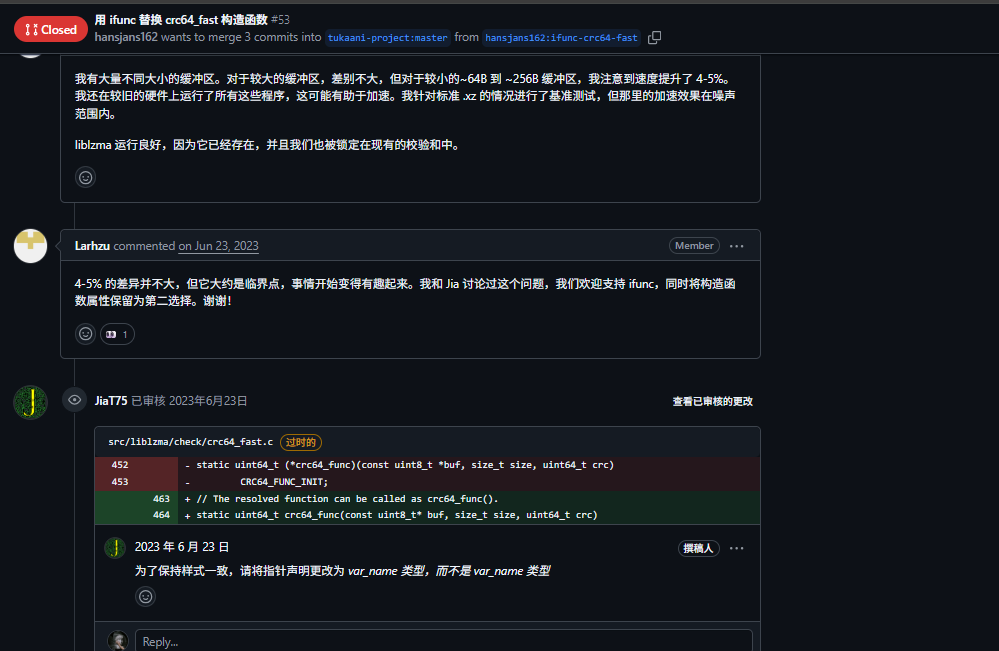The height and width of the screenshot is (651, 999).
Task: Add emoji reaction to Larhzu's comment
Action: (86, 334)
